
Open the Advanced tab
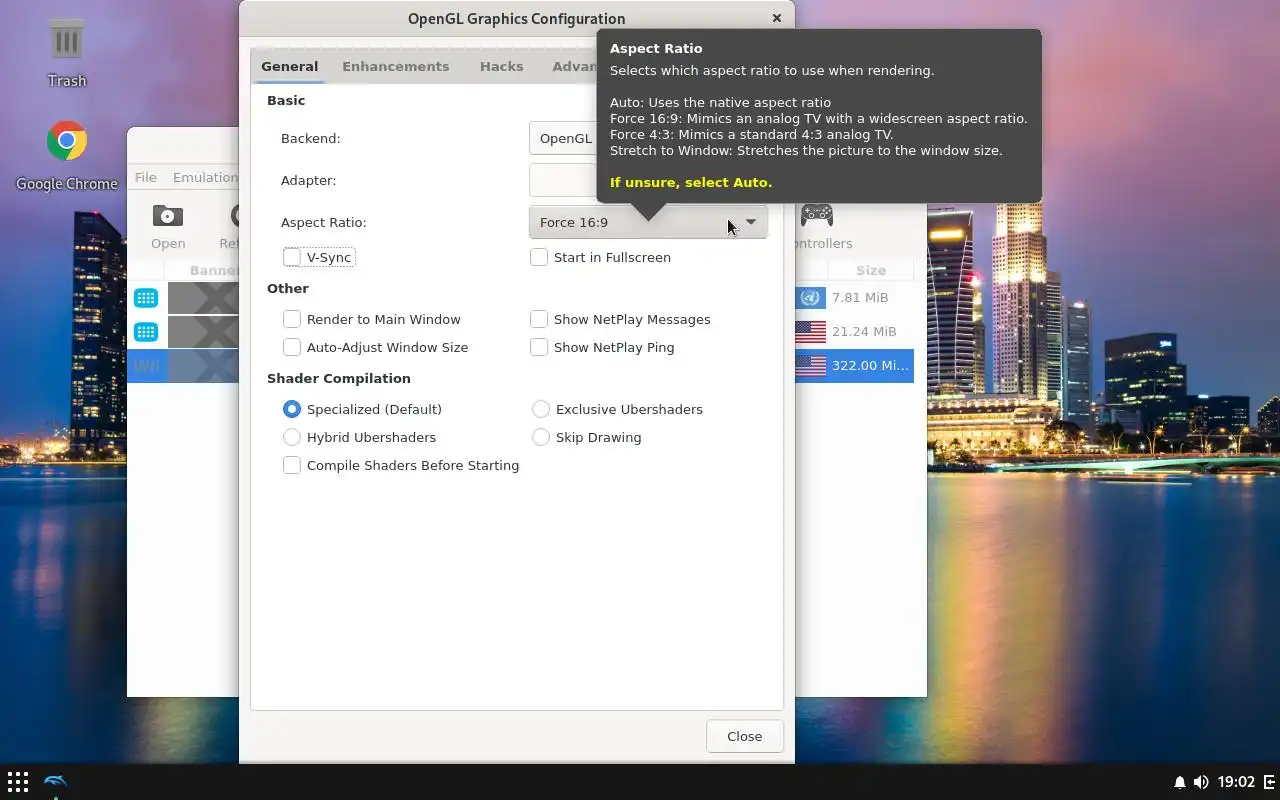(x=574, y=66)
